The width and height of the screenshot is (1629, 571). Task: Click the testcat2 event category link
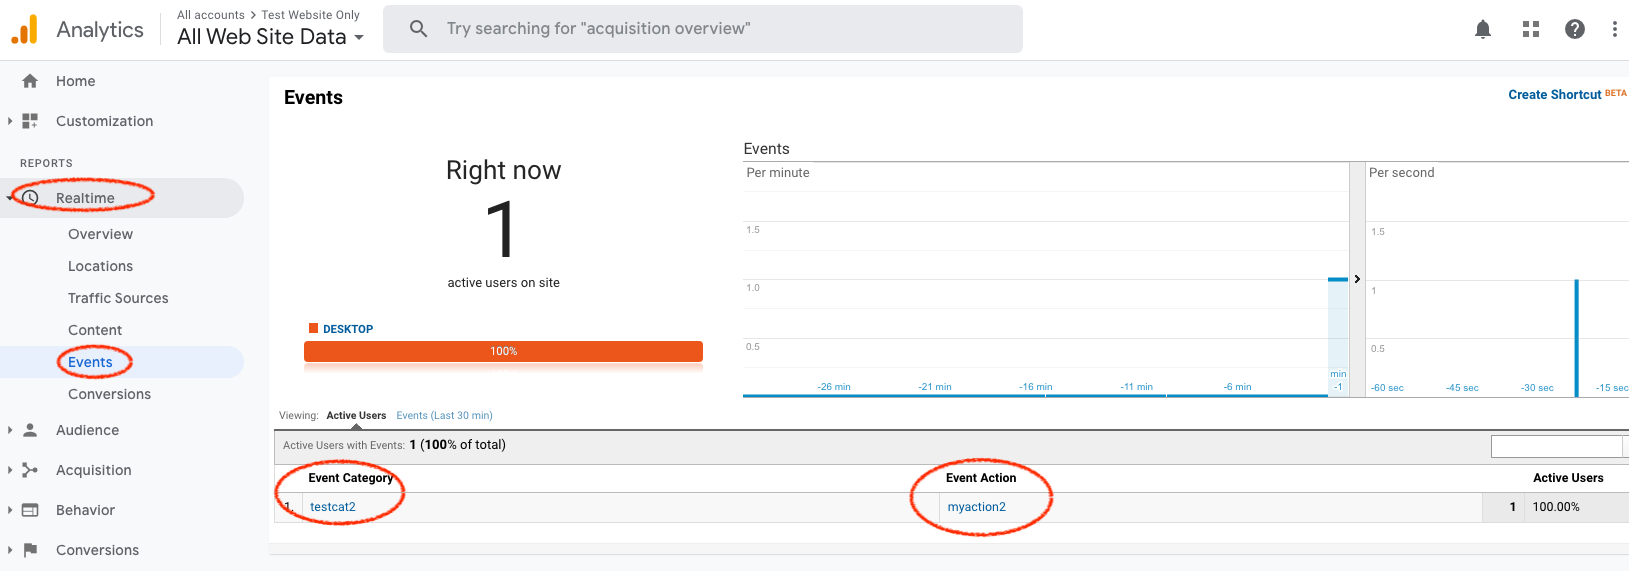pyautogui.click(x=332, y=507)
